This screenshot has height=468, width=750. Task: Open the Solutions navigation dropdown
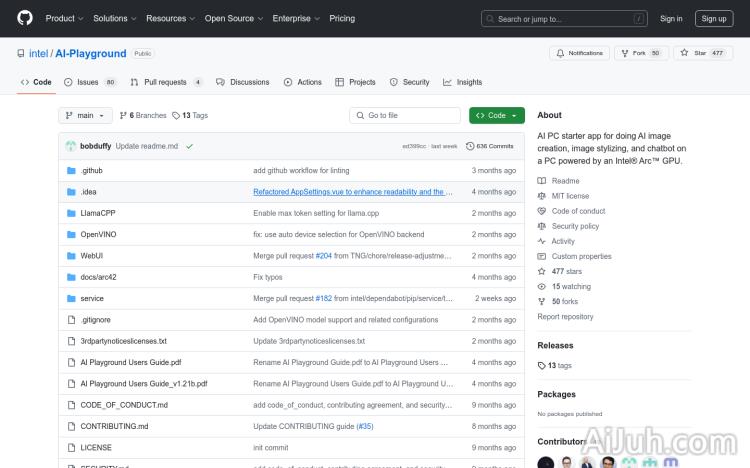(x=114, y=18)
